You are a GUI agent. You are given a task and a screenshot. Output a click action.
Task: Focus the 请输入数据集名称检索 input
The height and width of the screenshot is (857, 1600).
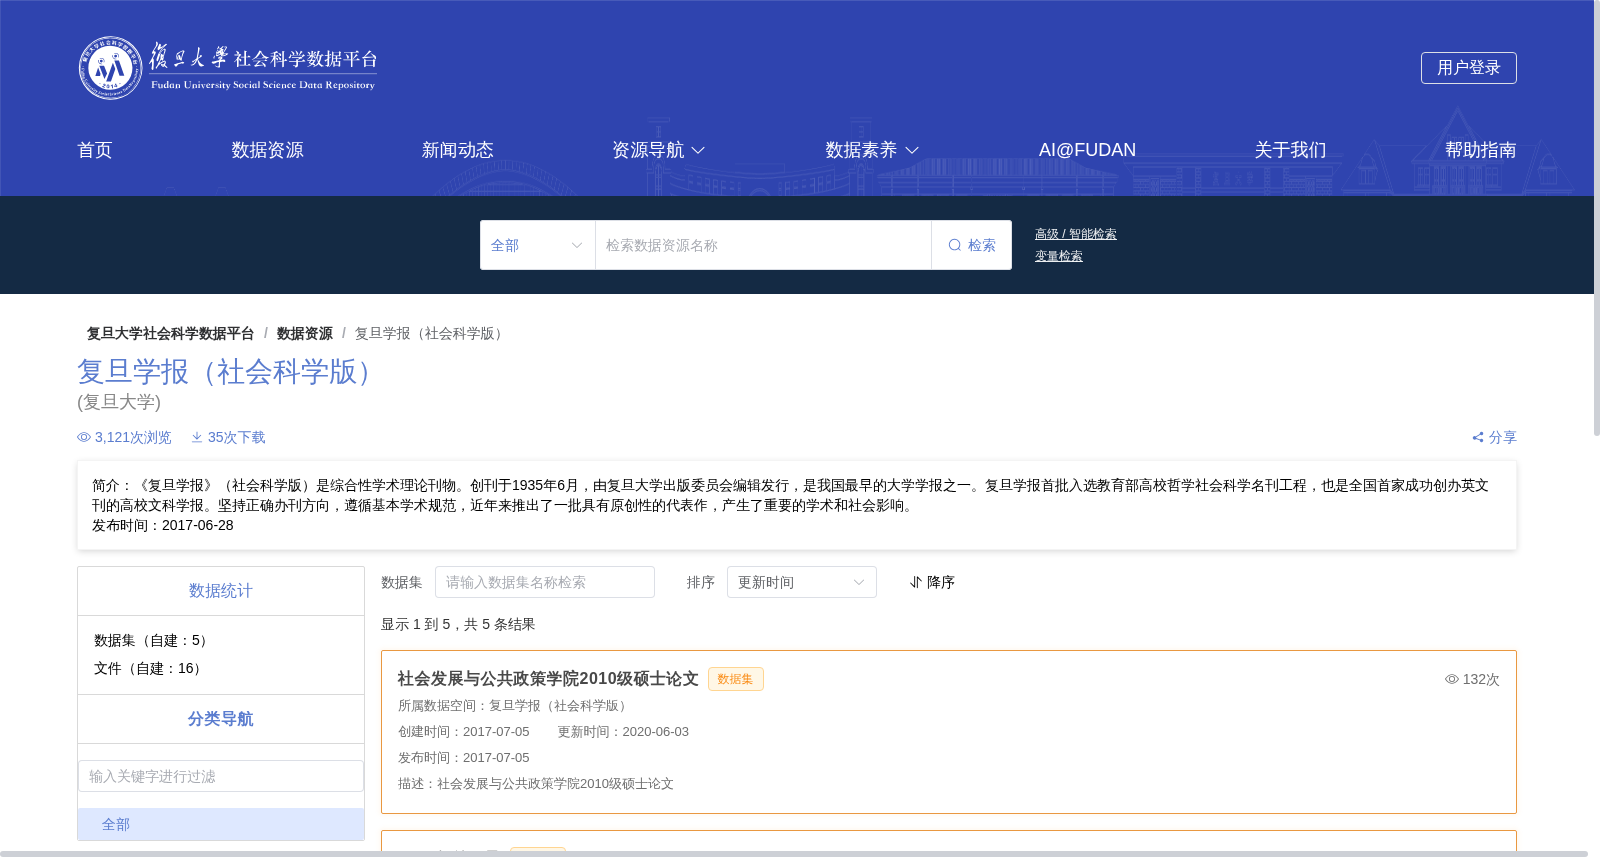click(x=545, y=582)
